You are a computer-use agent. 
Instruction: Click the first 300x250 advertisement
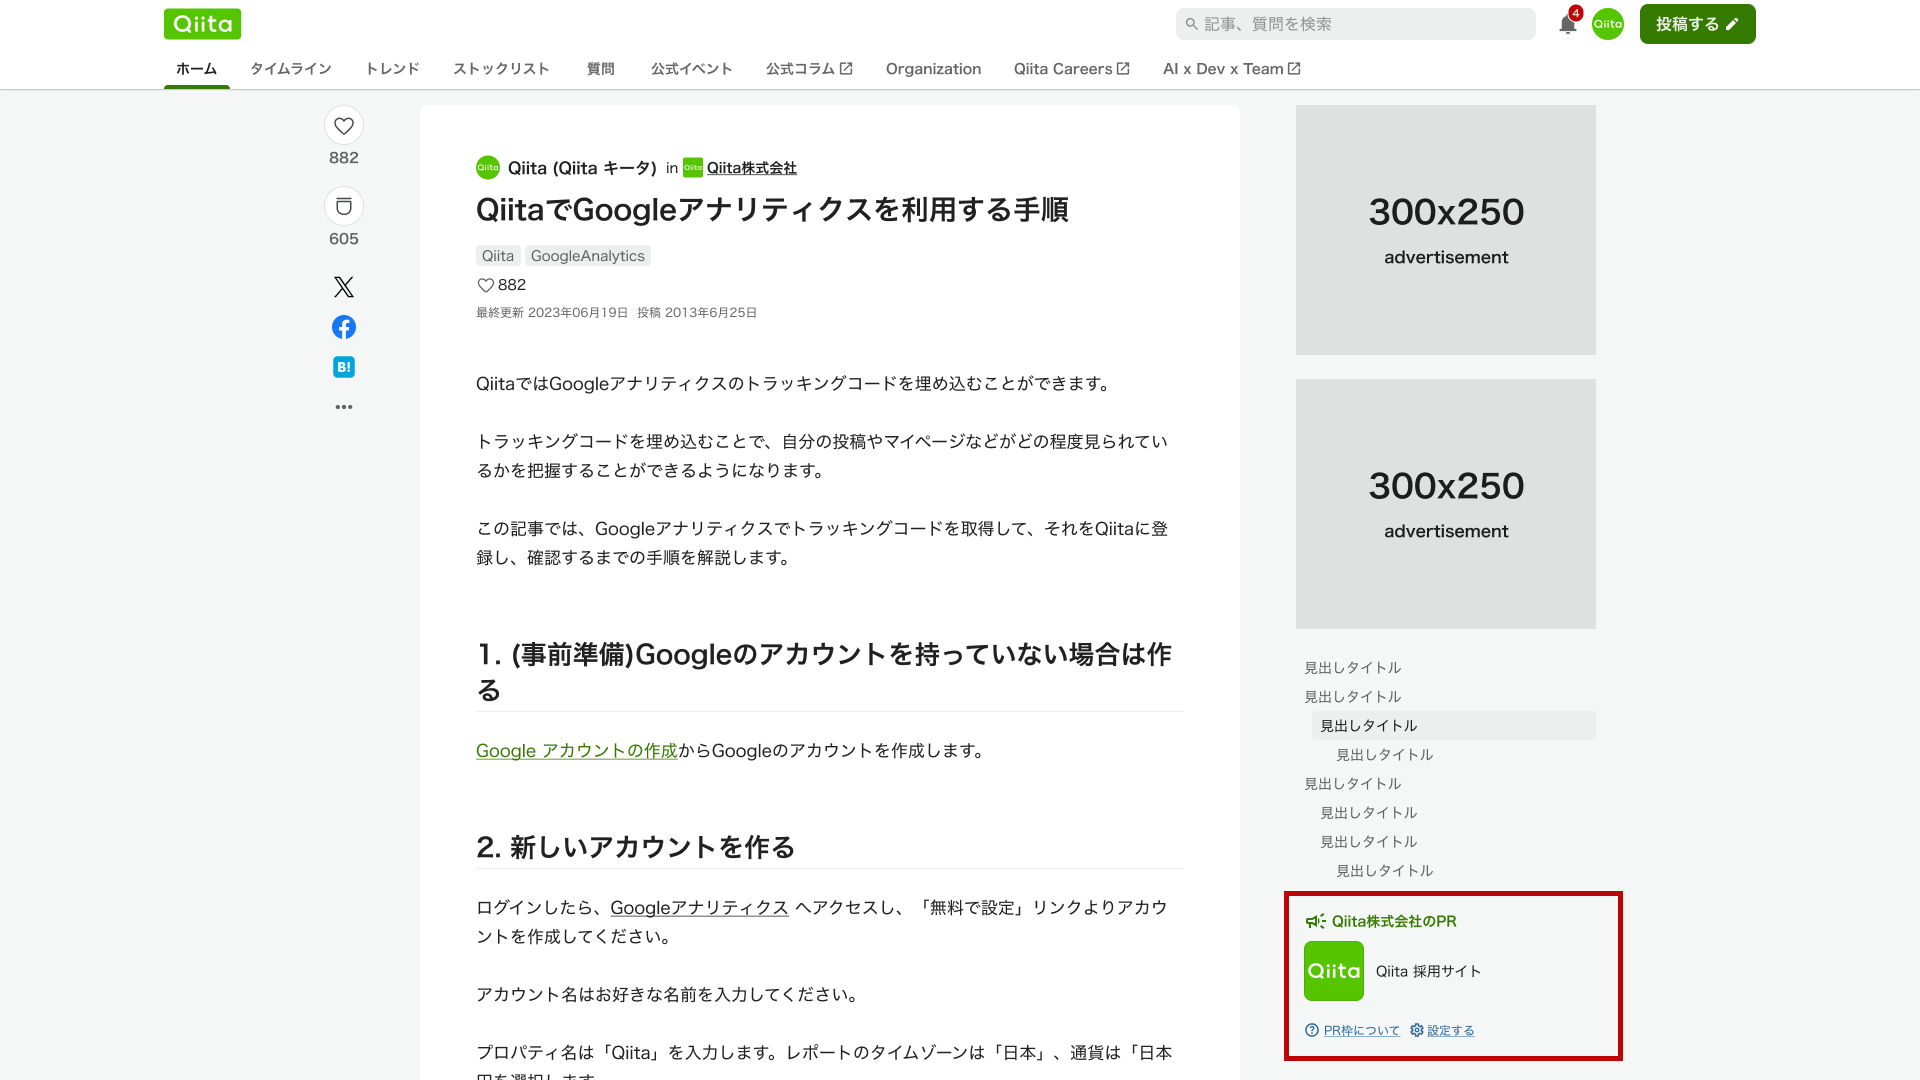1446,230
